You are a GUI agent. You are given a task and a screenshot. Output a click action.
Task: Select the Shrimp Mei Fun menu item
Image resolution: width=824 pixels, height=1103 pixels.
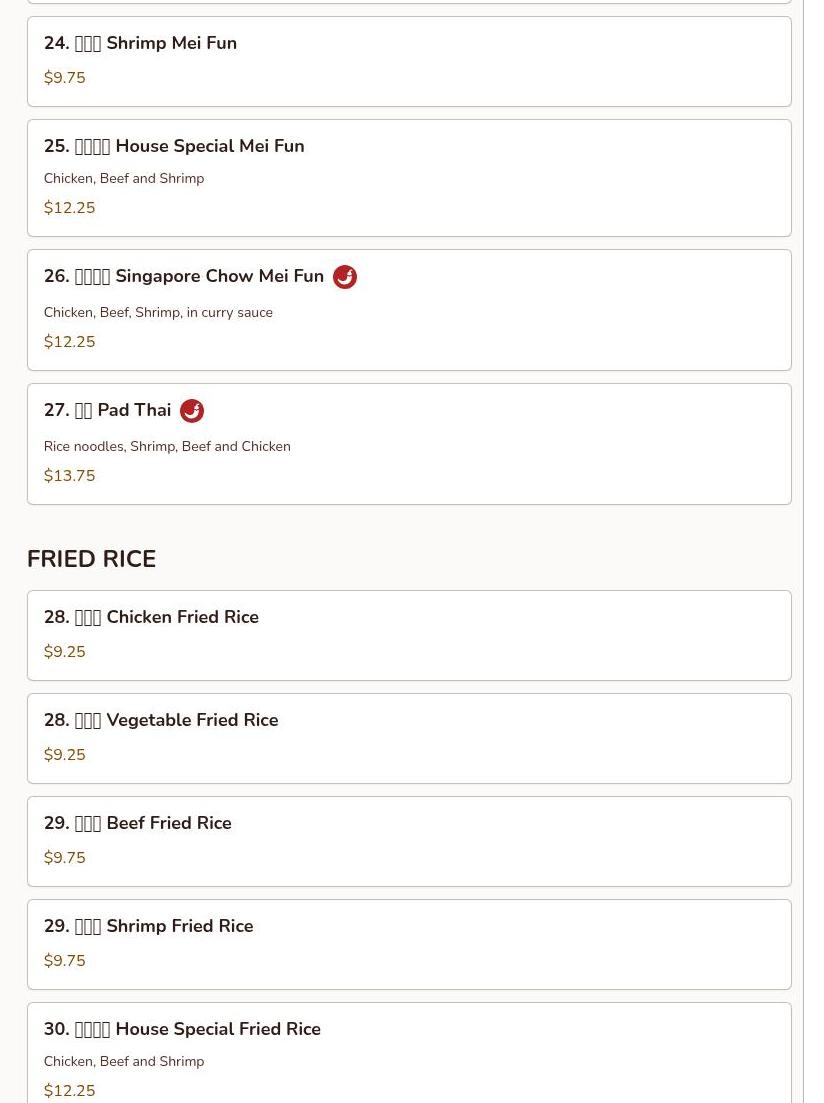[409, 62]
